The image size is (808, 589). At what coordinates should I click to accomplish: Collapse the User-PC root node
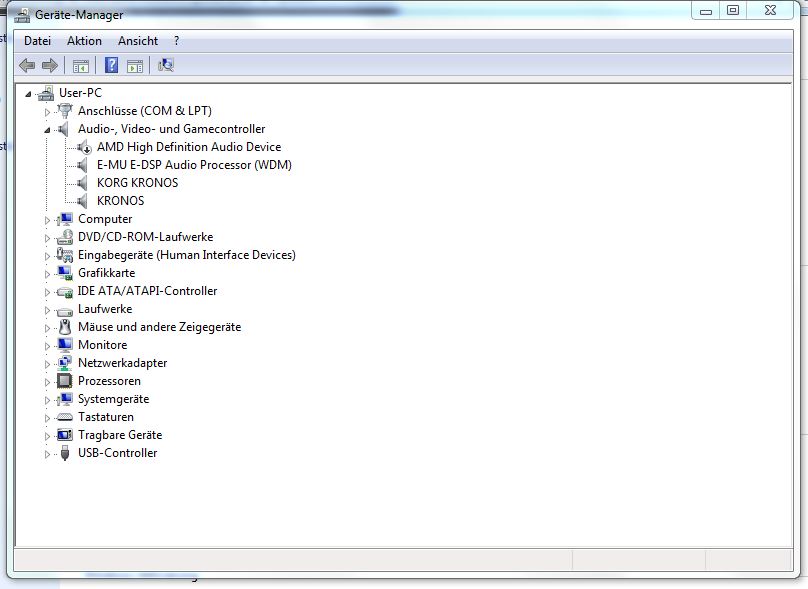(28, 94)
